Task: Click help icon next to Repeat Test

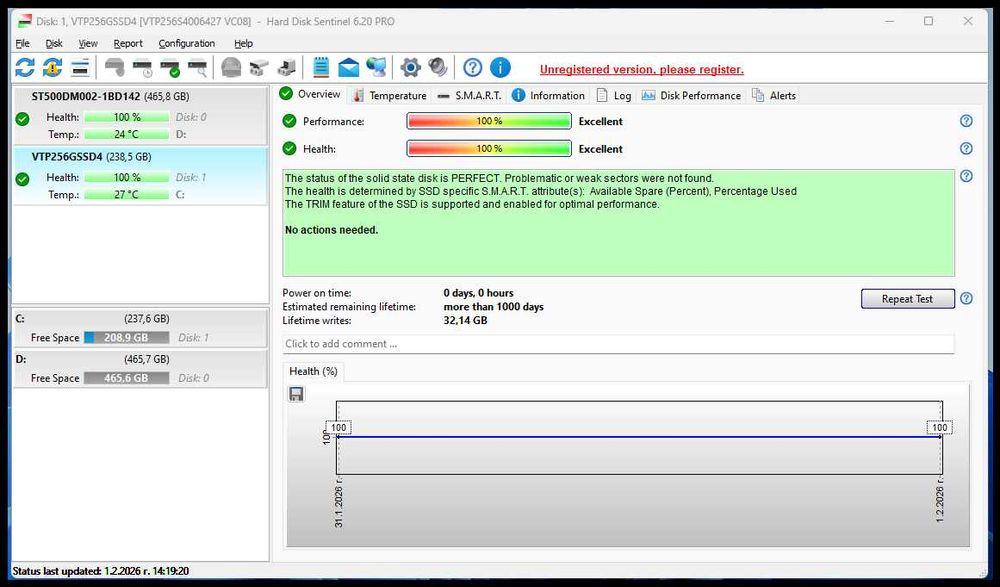Action: (x=966, y=298)
